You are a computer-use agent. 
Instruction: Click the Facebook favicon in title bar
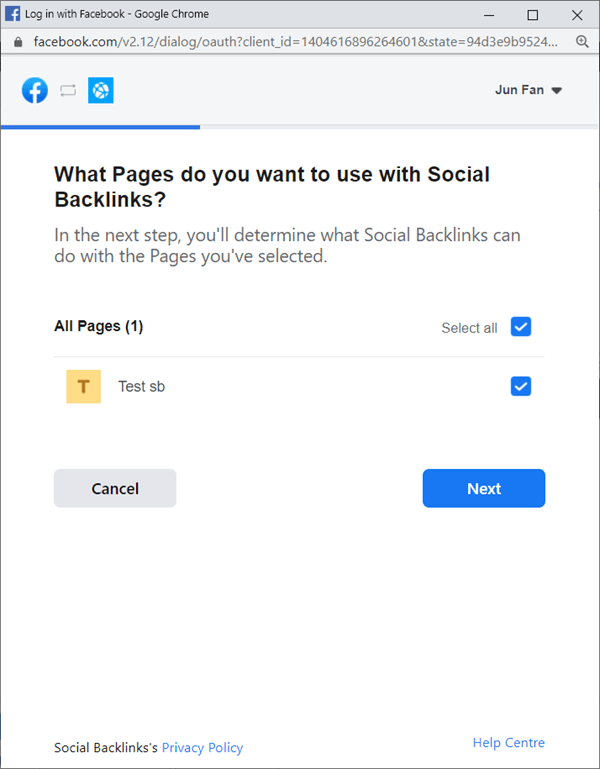(13, 15)
